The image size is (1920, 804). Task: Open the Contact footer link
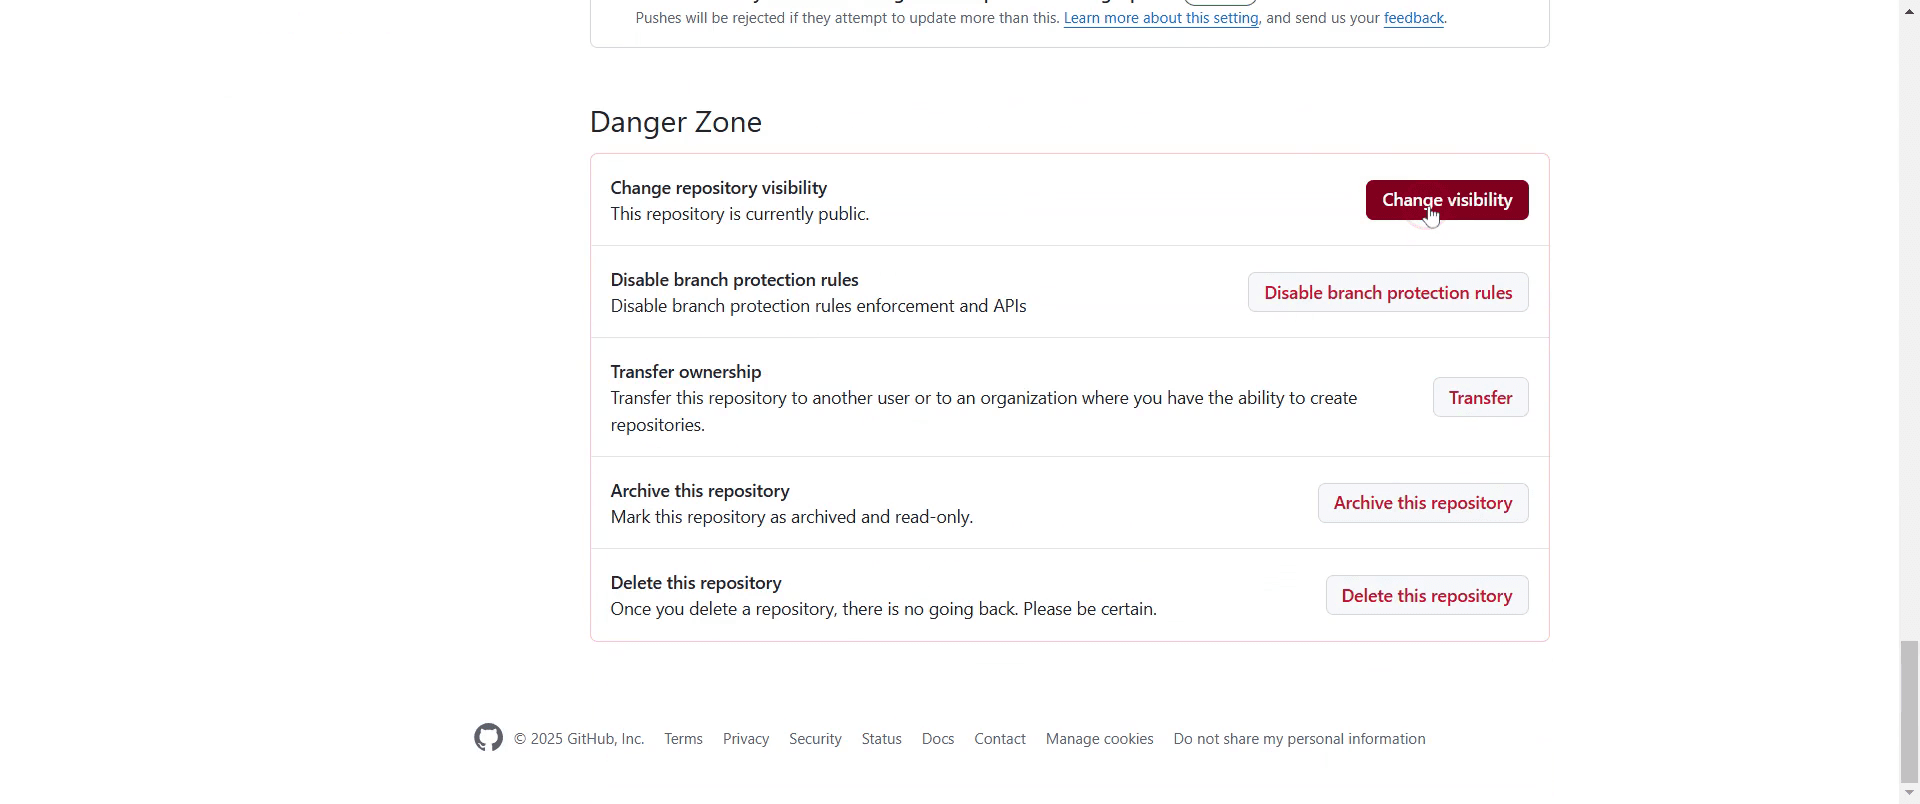(x=1000, y=739)
